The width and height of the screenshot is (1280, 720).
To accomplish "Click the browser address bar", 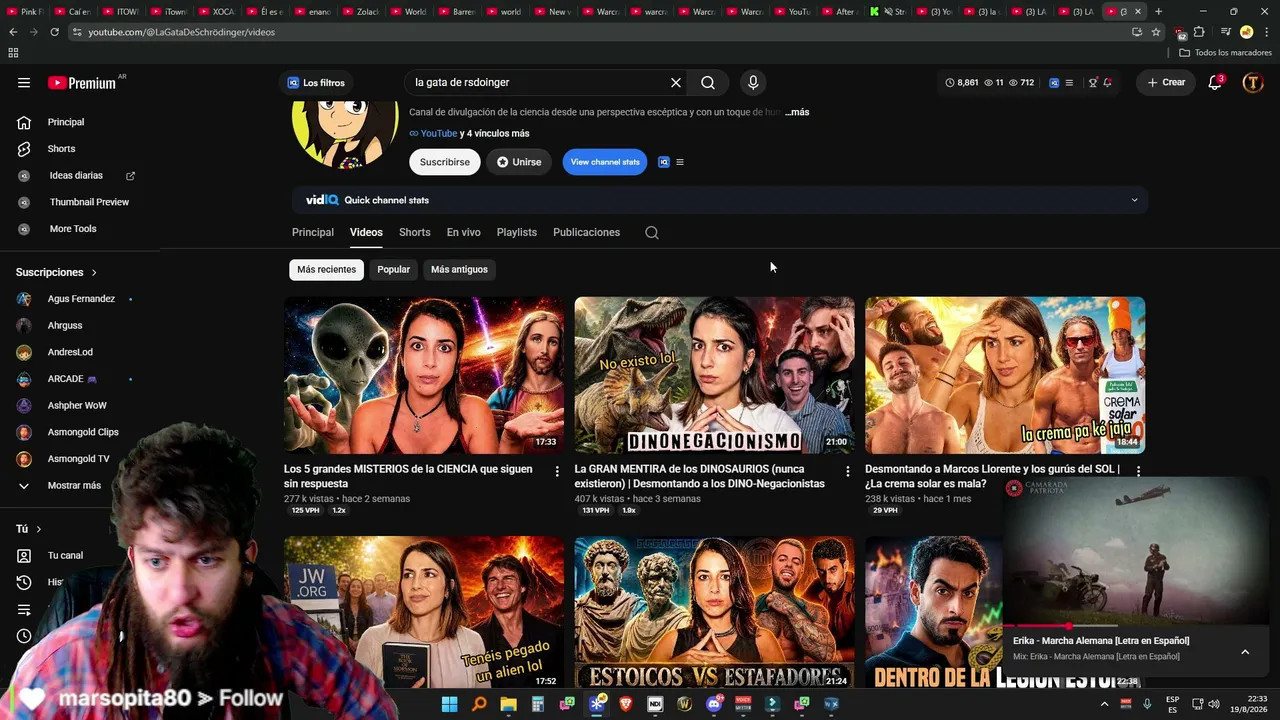I will [600, 32].
